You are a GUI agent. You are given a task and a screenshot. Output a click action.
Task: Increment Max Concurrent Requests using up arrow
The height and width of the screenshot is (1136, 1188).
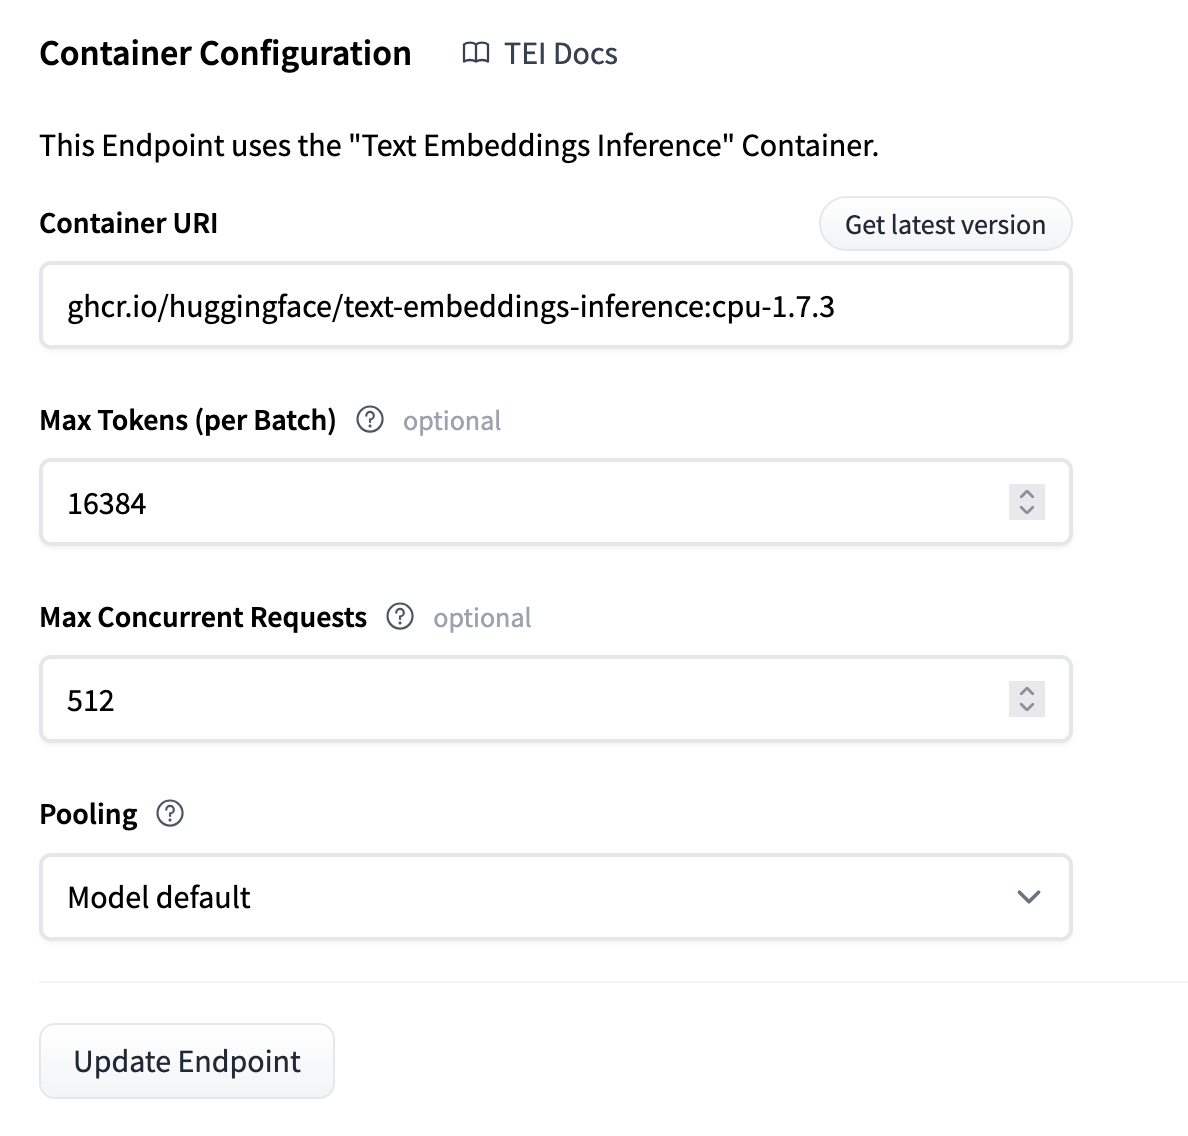pyautogui.click(x=1027, y=691)
